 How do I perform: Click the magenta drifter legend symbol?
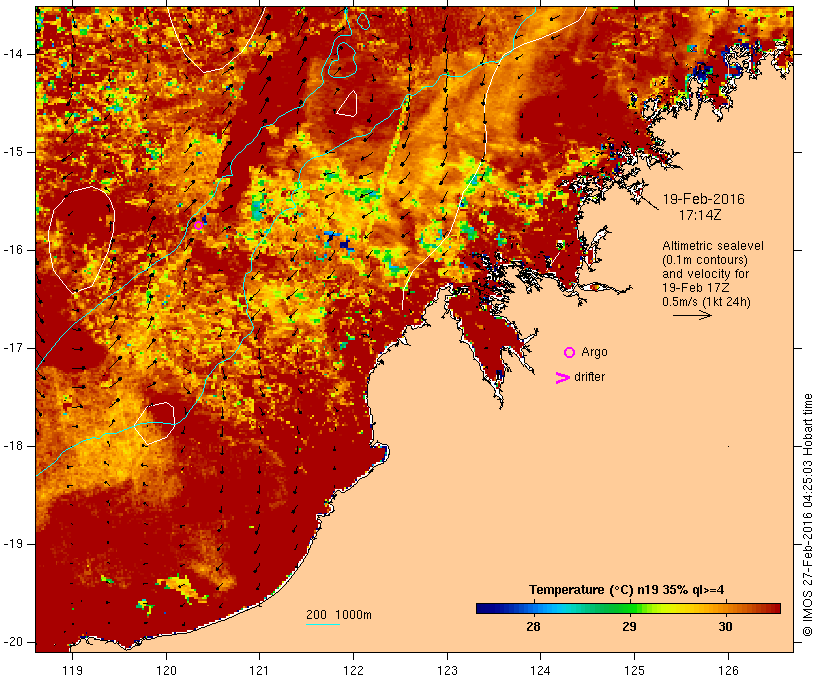click(x=563, y=378)
